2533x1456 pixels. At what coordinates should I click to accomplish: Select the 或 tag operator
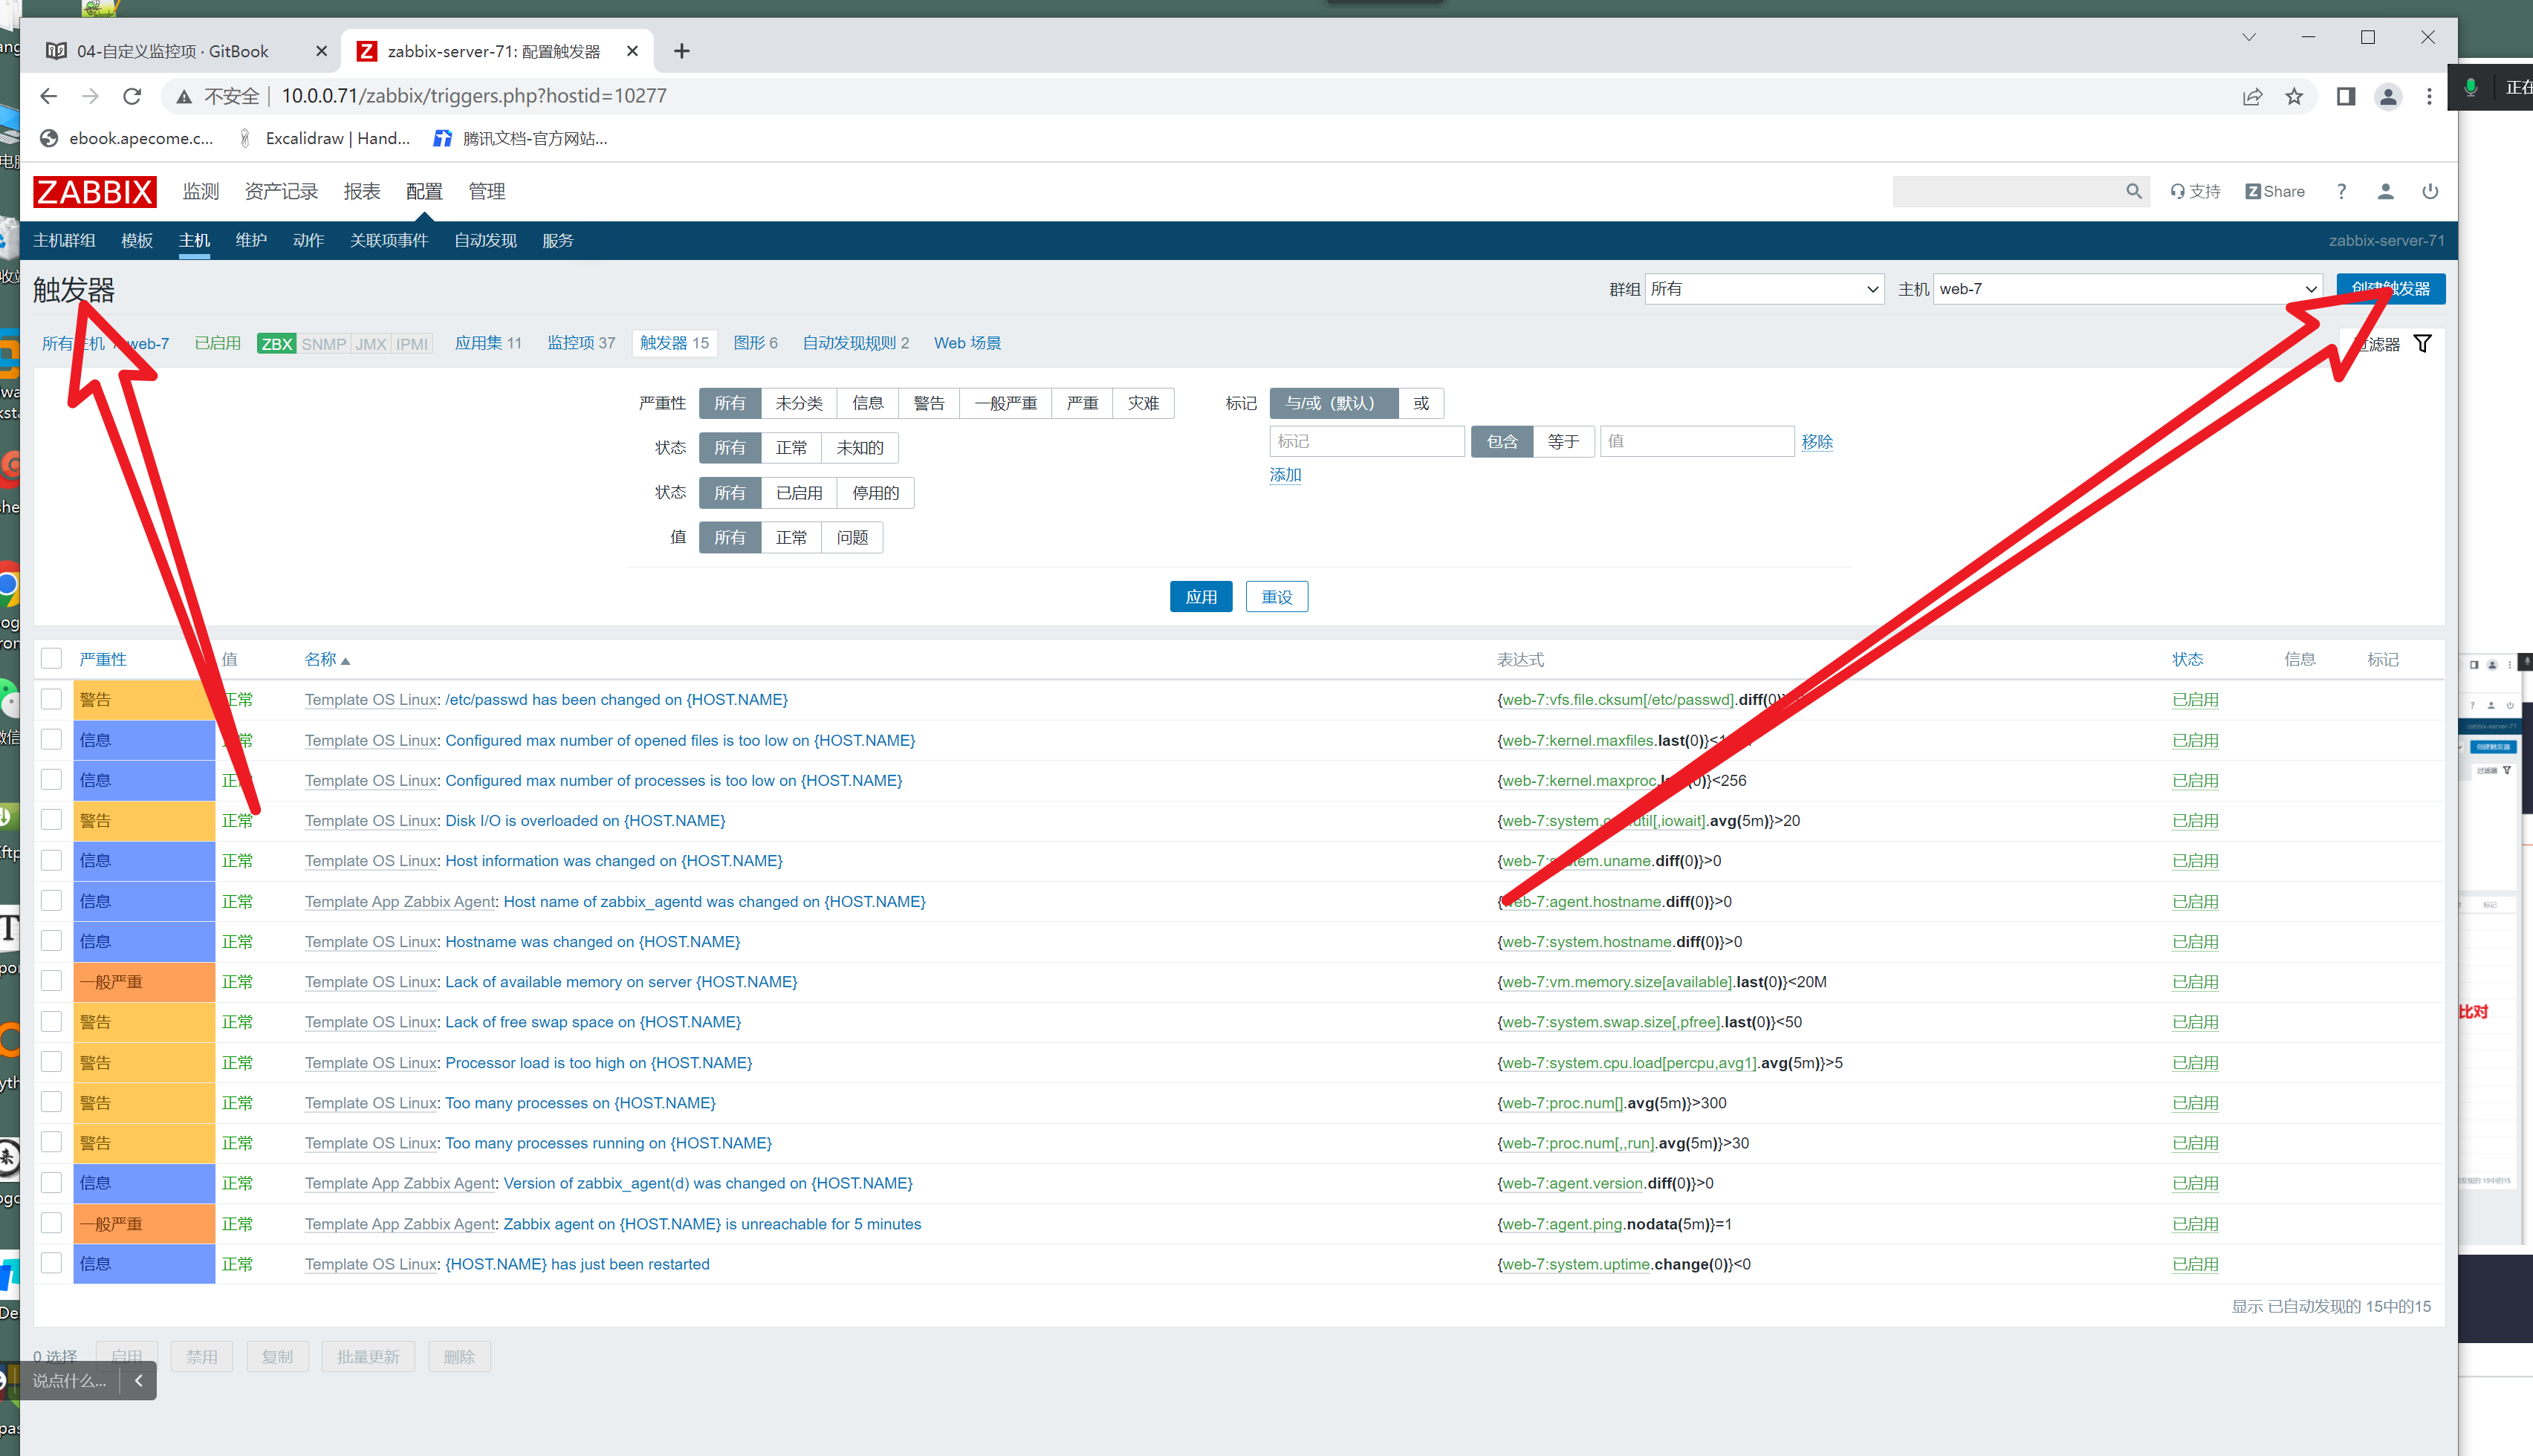(1421, 403)
